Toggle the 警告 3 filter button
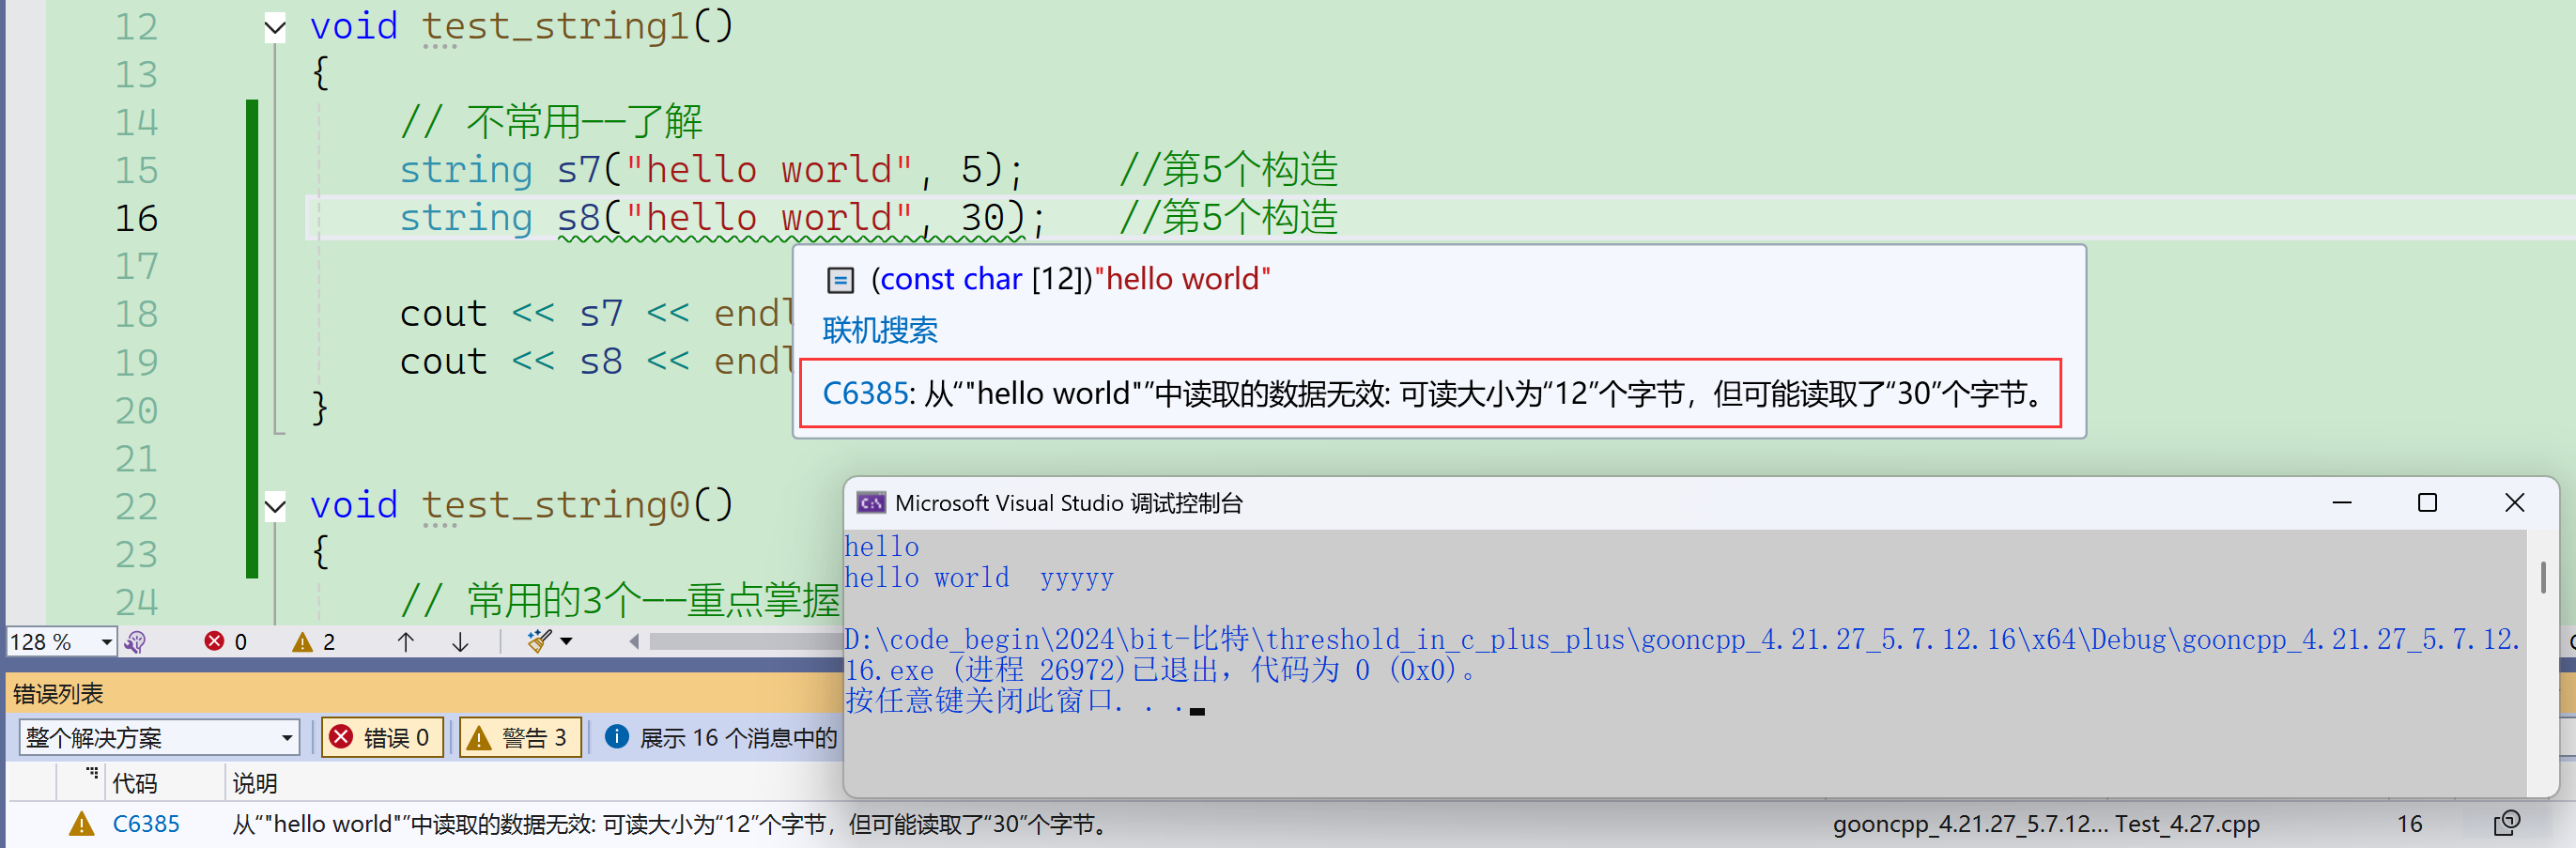Viewport: 2576px width, 848px height. pyautogui.click(x=520, y=738)
